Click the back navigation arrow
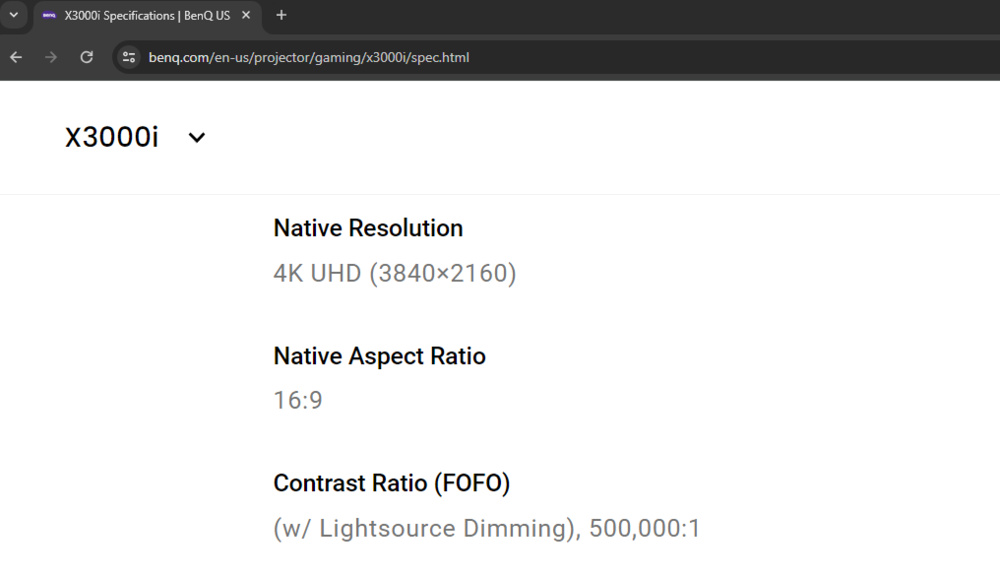Screen dimensions: 1000x577 (x=16, y=57)
